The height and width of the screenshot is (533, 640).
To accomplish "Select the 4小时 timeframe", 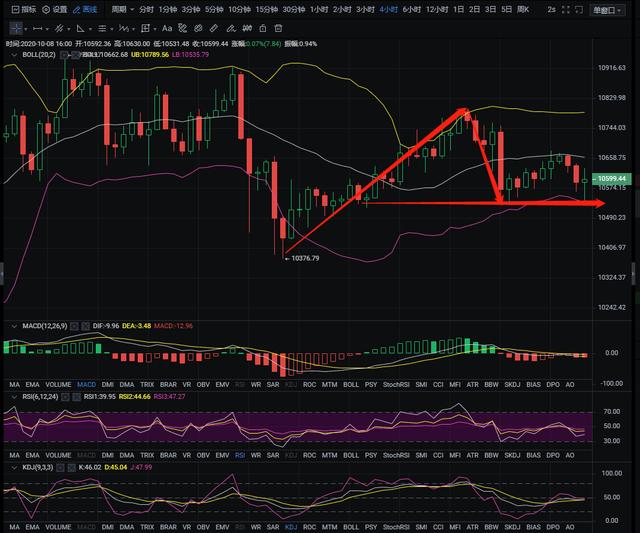I will click(388, 9).
